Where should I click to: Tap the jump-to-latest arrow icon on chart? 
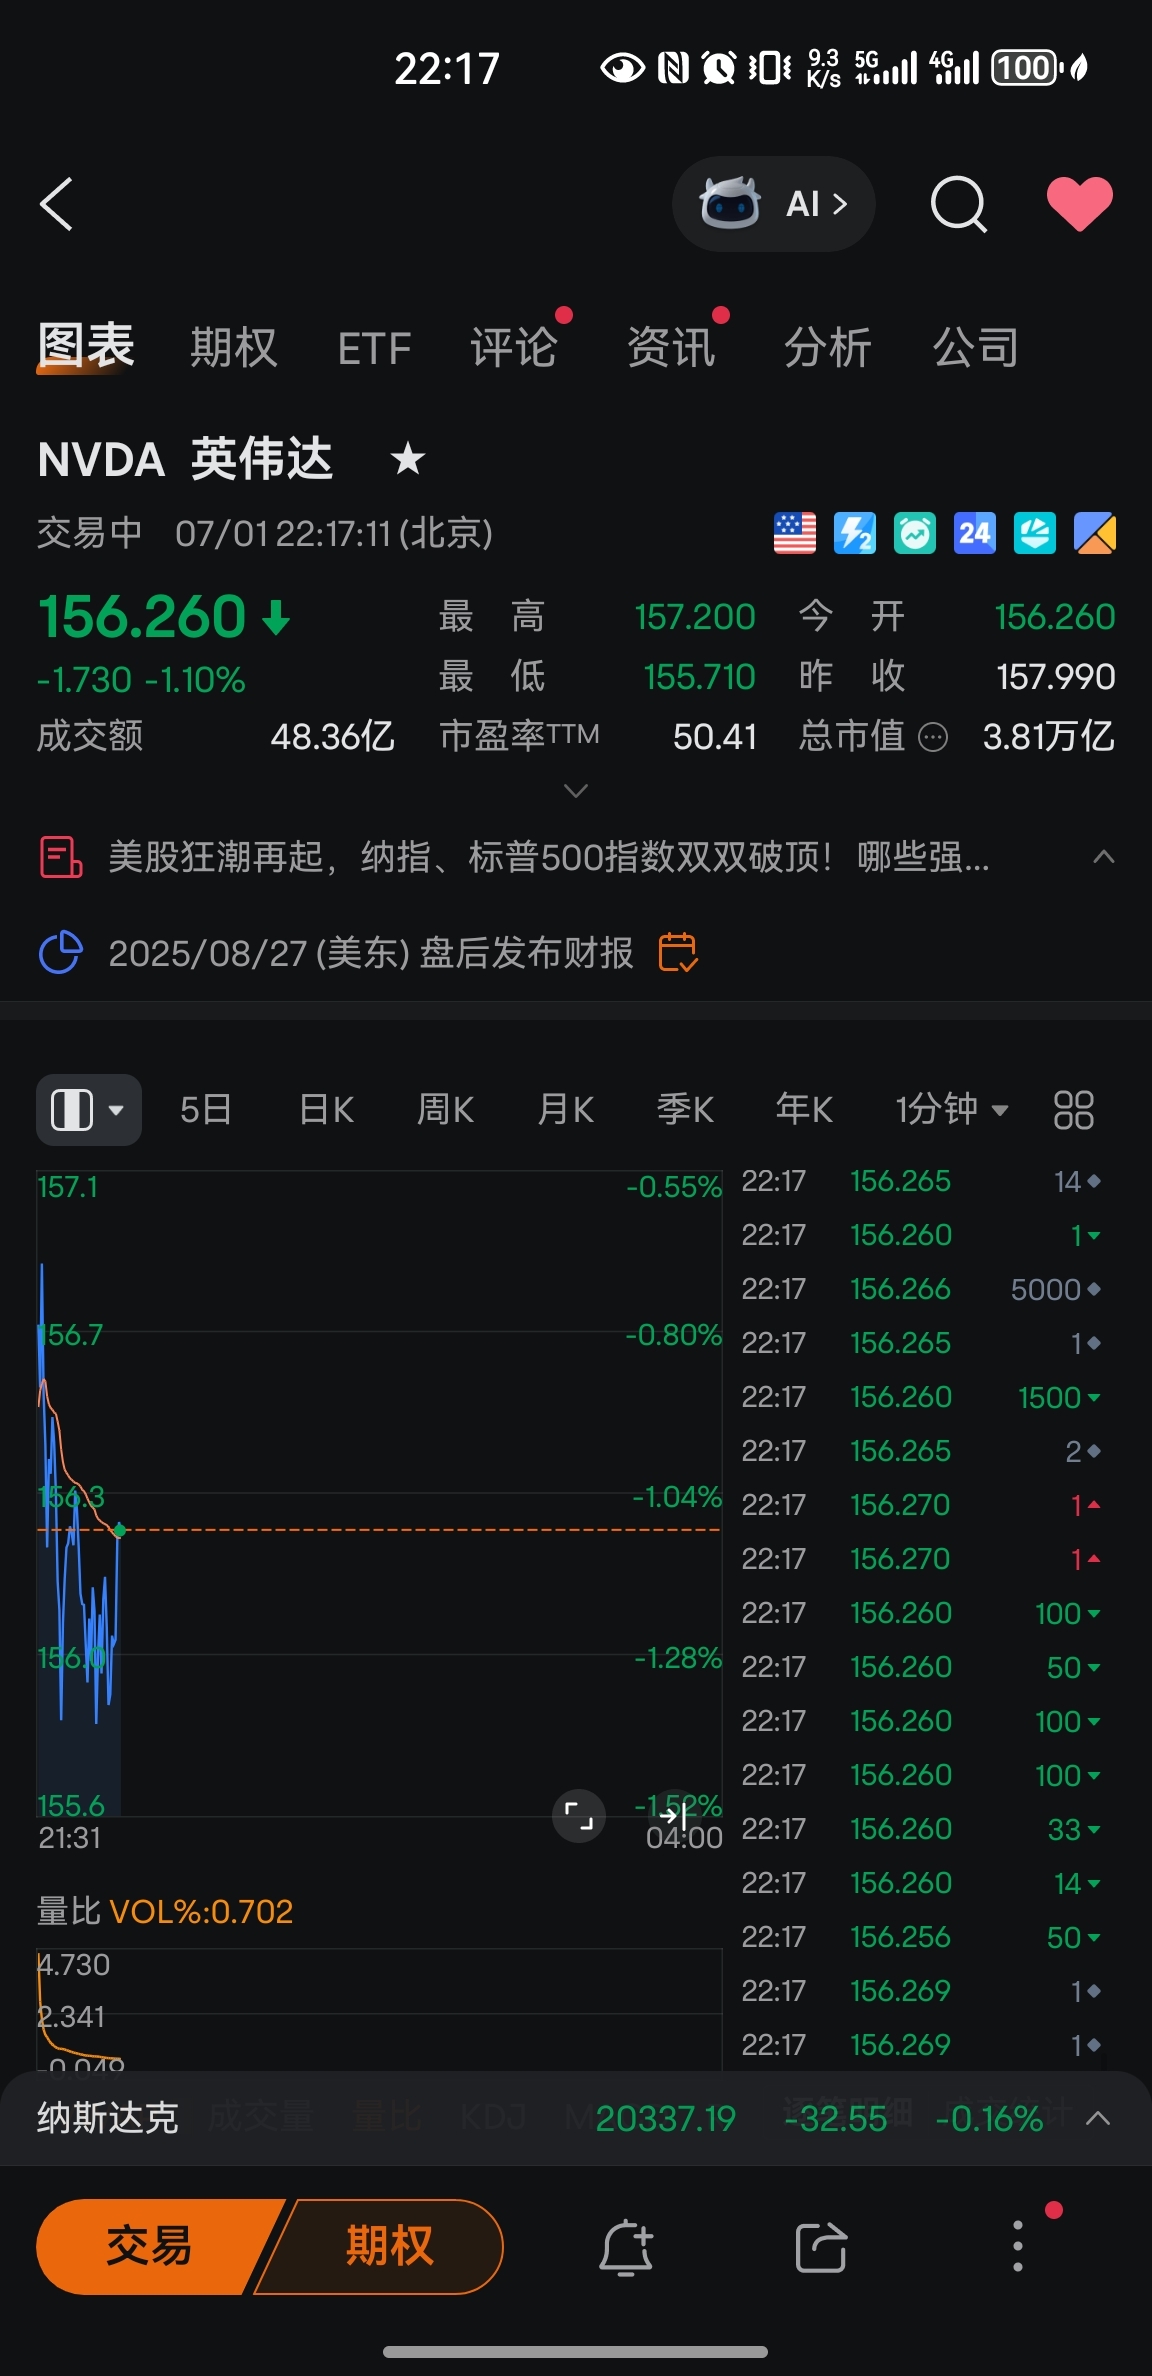pyautogui.click(x=676, y=1816)
